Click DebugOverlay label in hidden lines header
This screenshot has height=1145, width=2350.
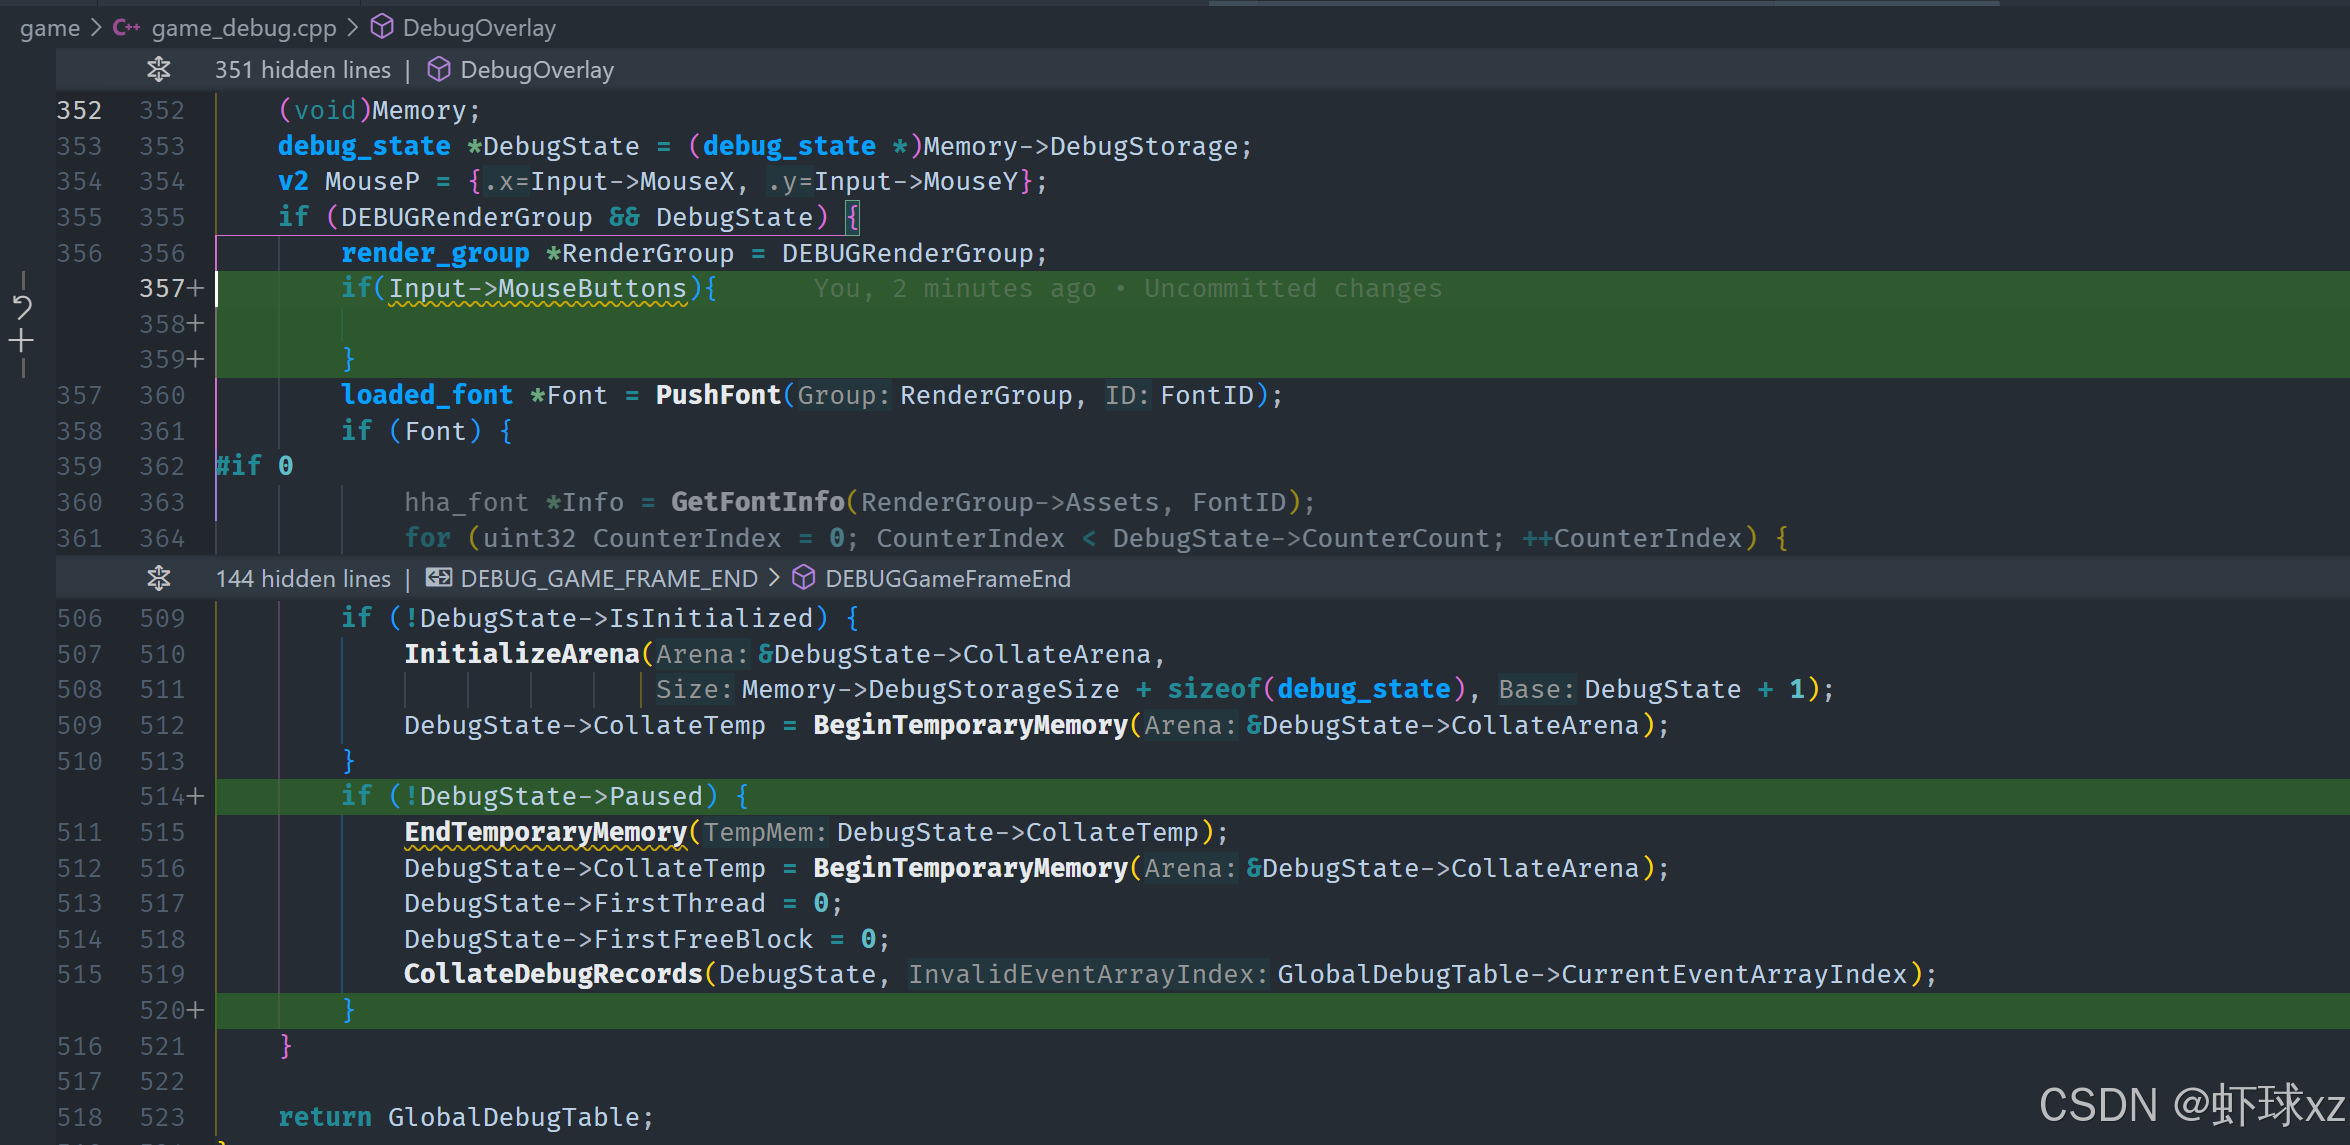pyautogui.click(x=537, y=70)
